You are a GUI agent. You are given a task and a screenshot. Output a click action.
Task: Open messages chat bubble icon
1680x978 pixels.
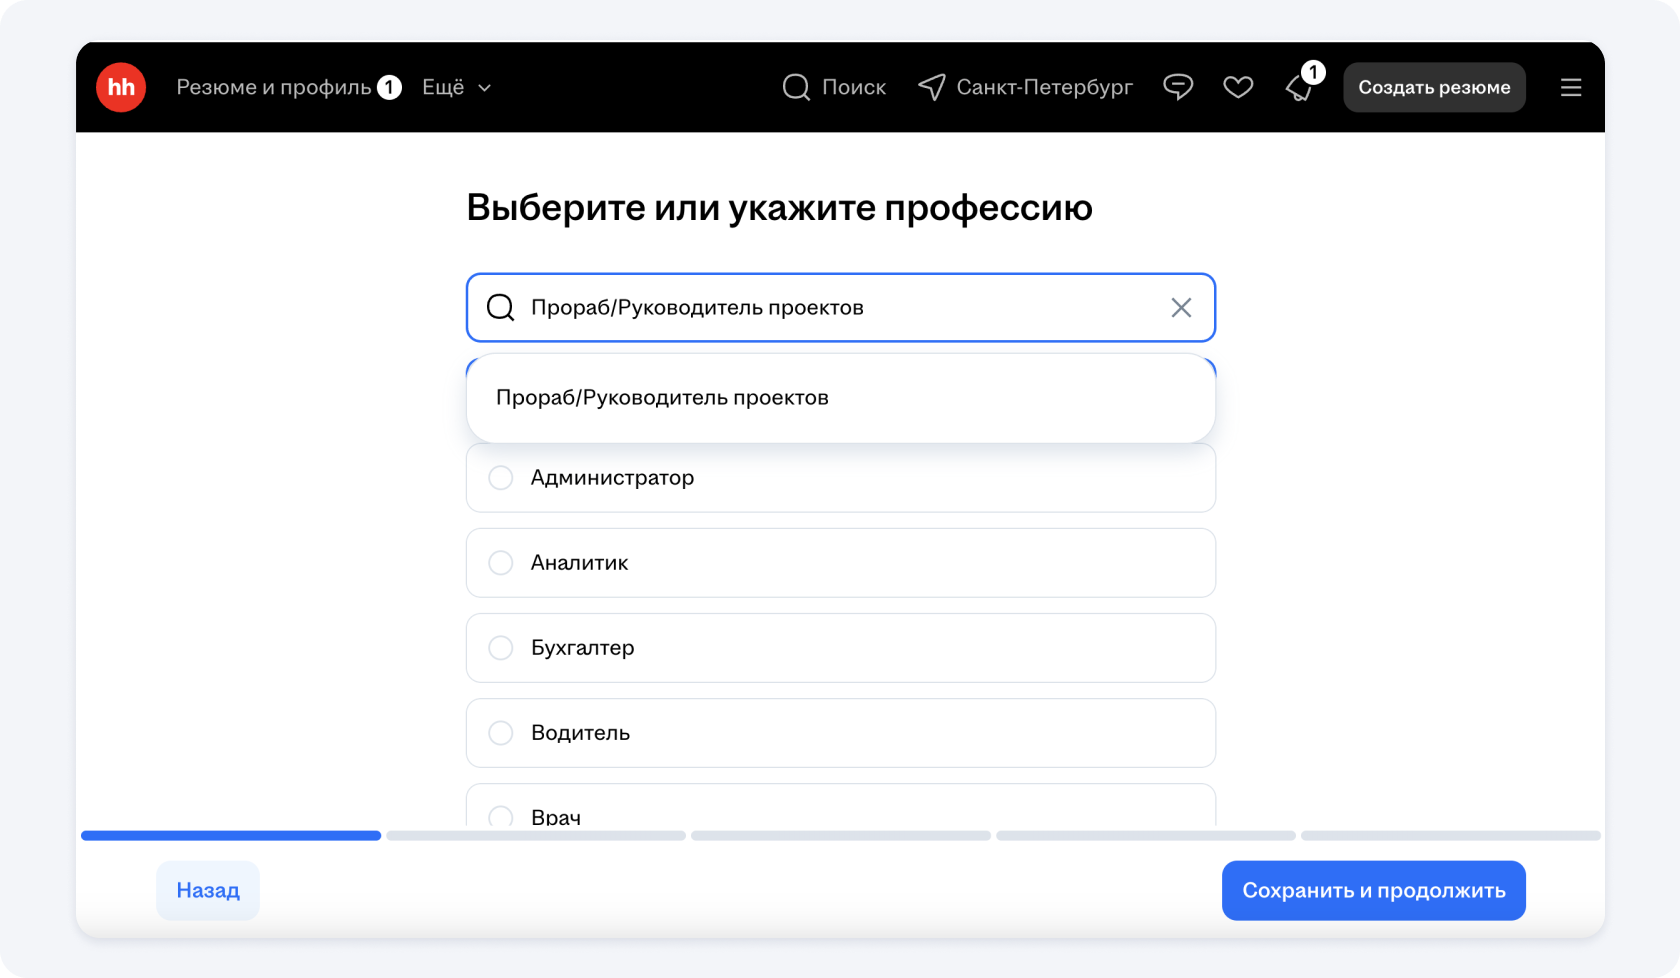[x=1178, y=87]
